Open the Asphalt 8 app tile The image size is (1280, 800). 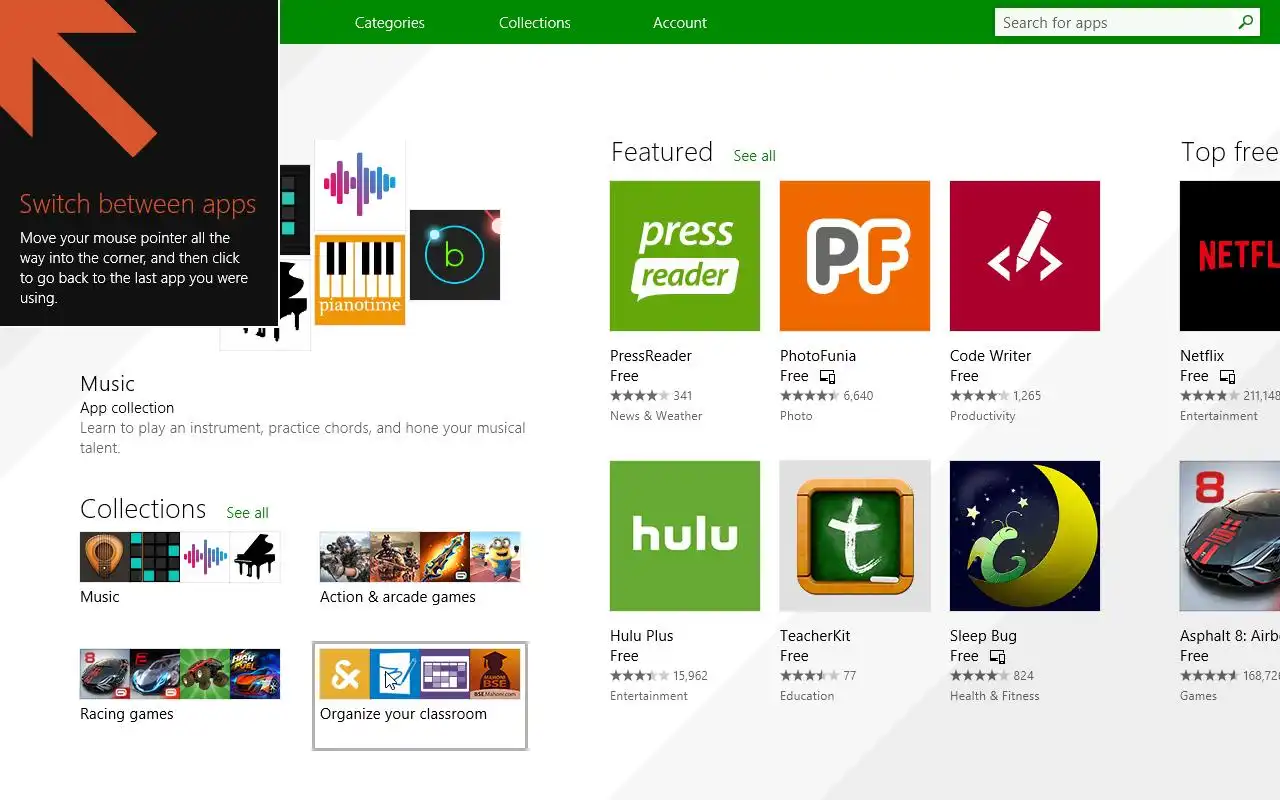tap(1230, 536)
